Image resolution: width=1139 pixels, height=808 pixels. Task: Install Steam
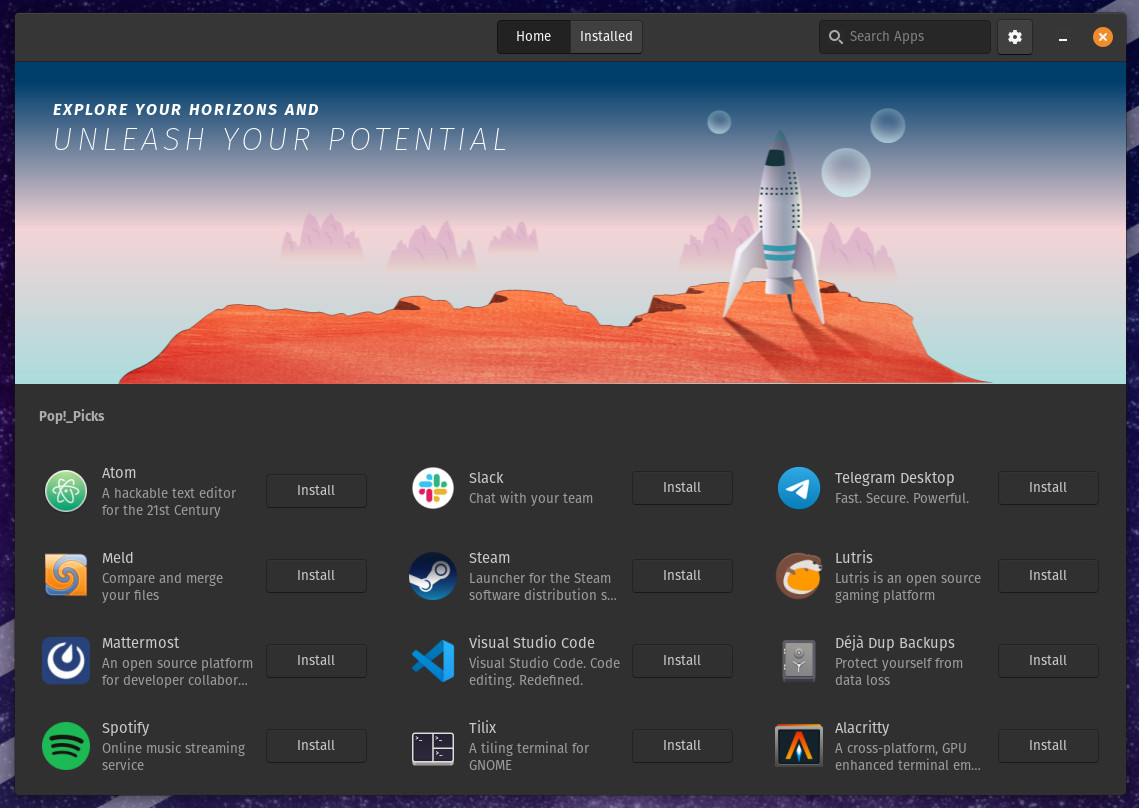tap(682, 575)
